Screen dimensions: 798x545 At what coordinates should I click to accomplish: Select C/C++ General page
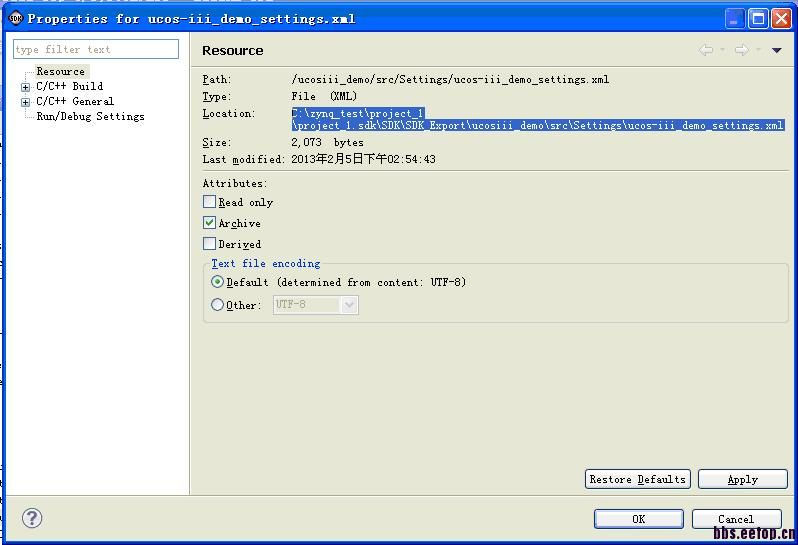pos(75,101)
